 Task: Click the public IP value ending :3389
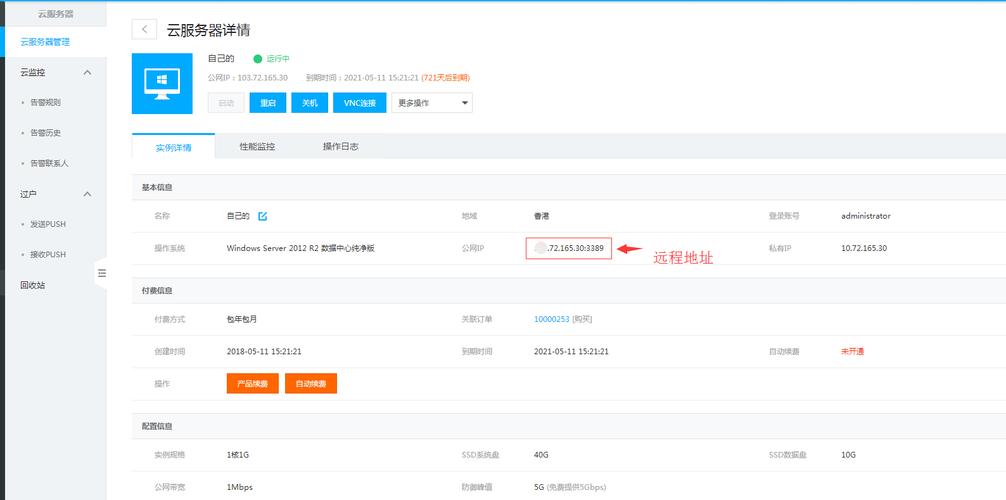569,248
